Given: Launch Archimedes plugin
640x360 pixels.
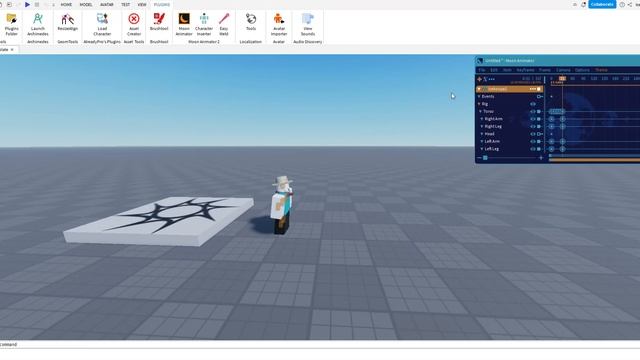Looking at the screenshot, I should (x=38, y=24).
